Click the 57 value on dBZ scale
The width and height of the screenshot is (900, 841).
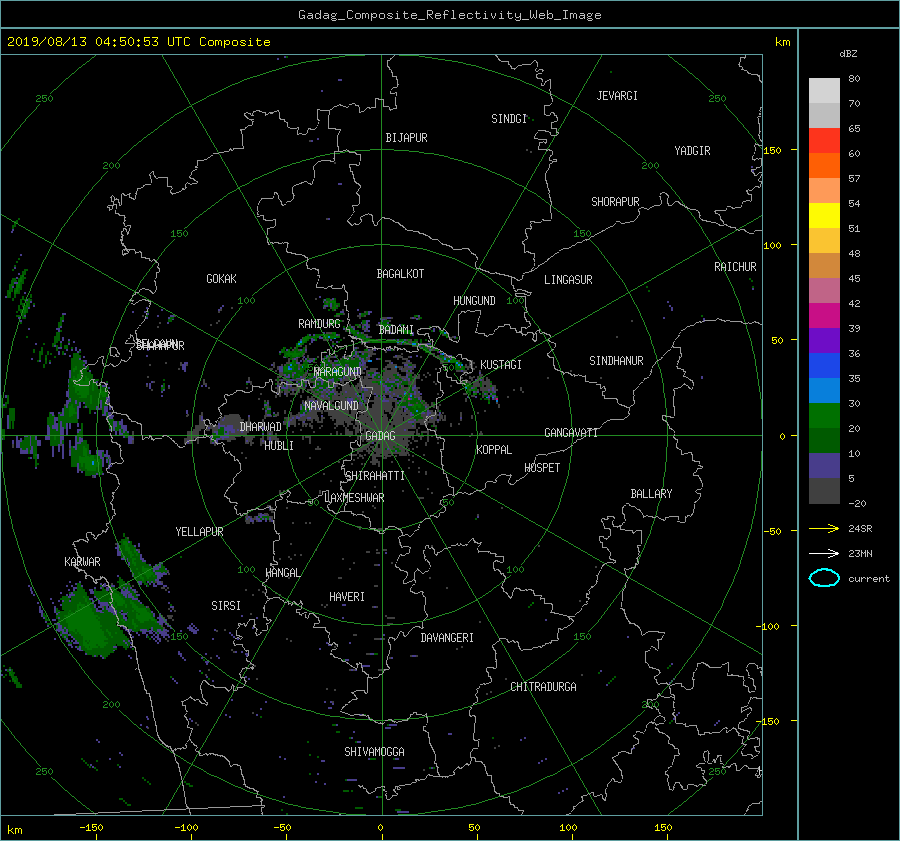click(854, 179)
